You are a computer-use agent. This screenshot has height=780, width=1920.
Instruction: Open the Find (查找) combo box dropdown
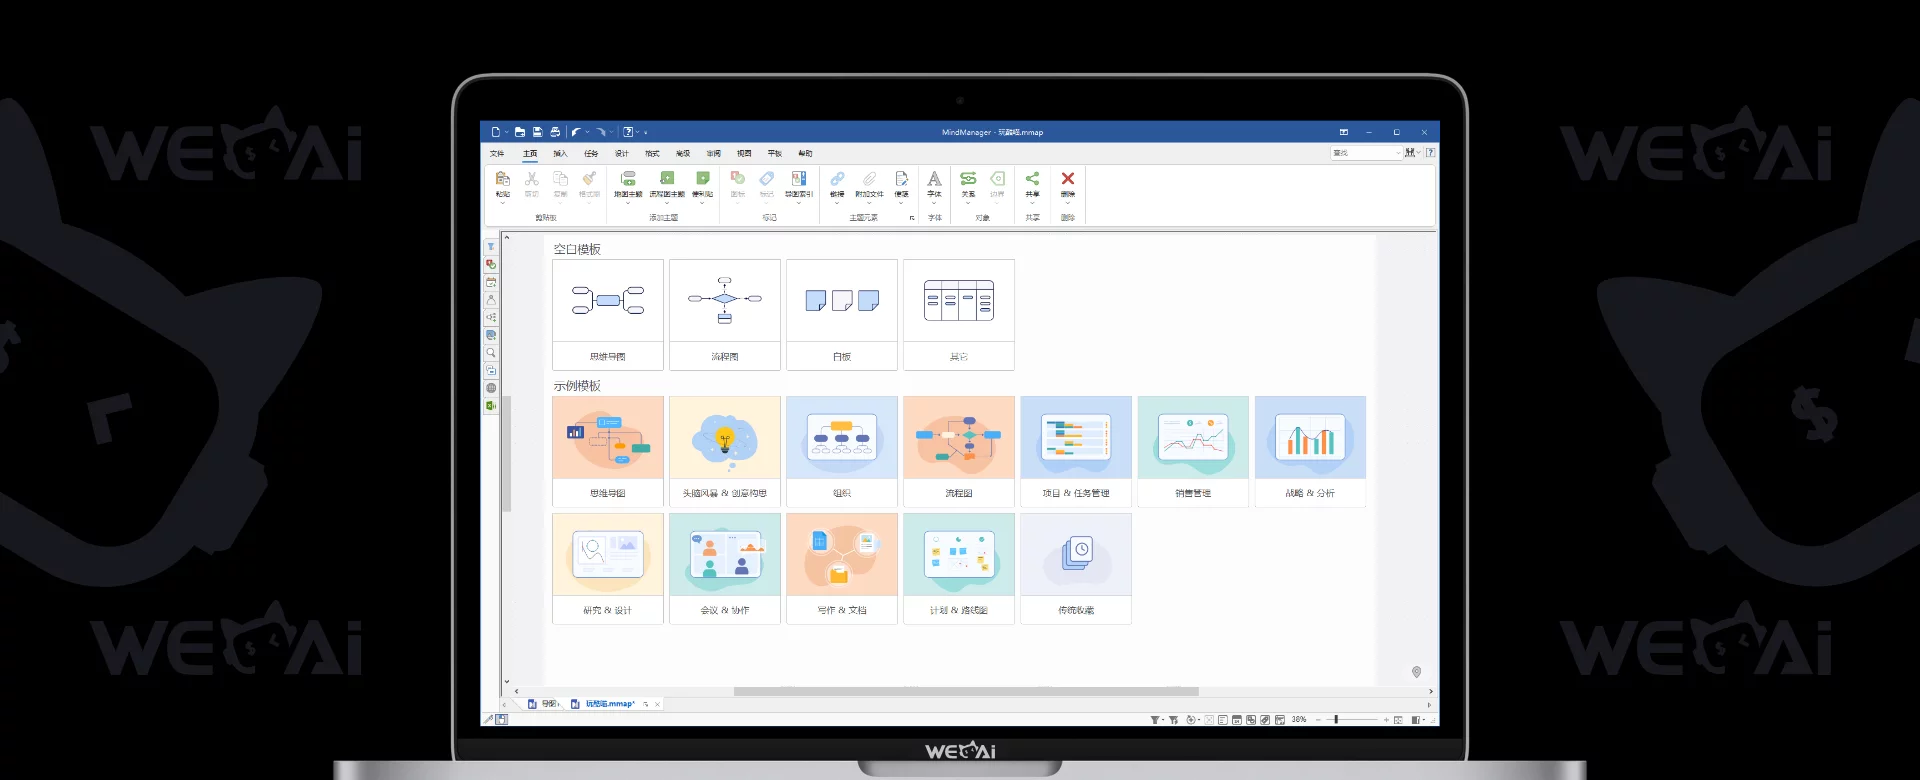1398,153
